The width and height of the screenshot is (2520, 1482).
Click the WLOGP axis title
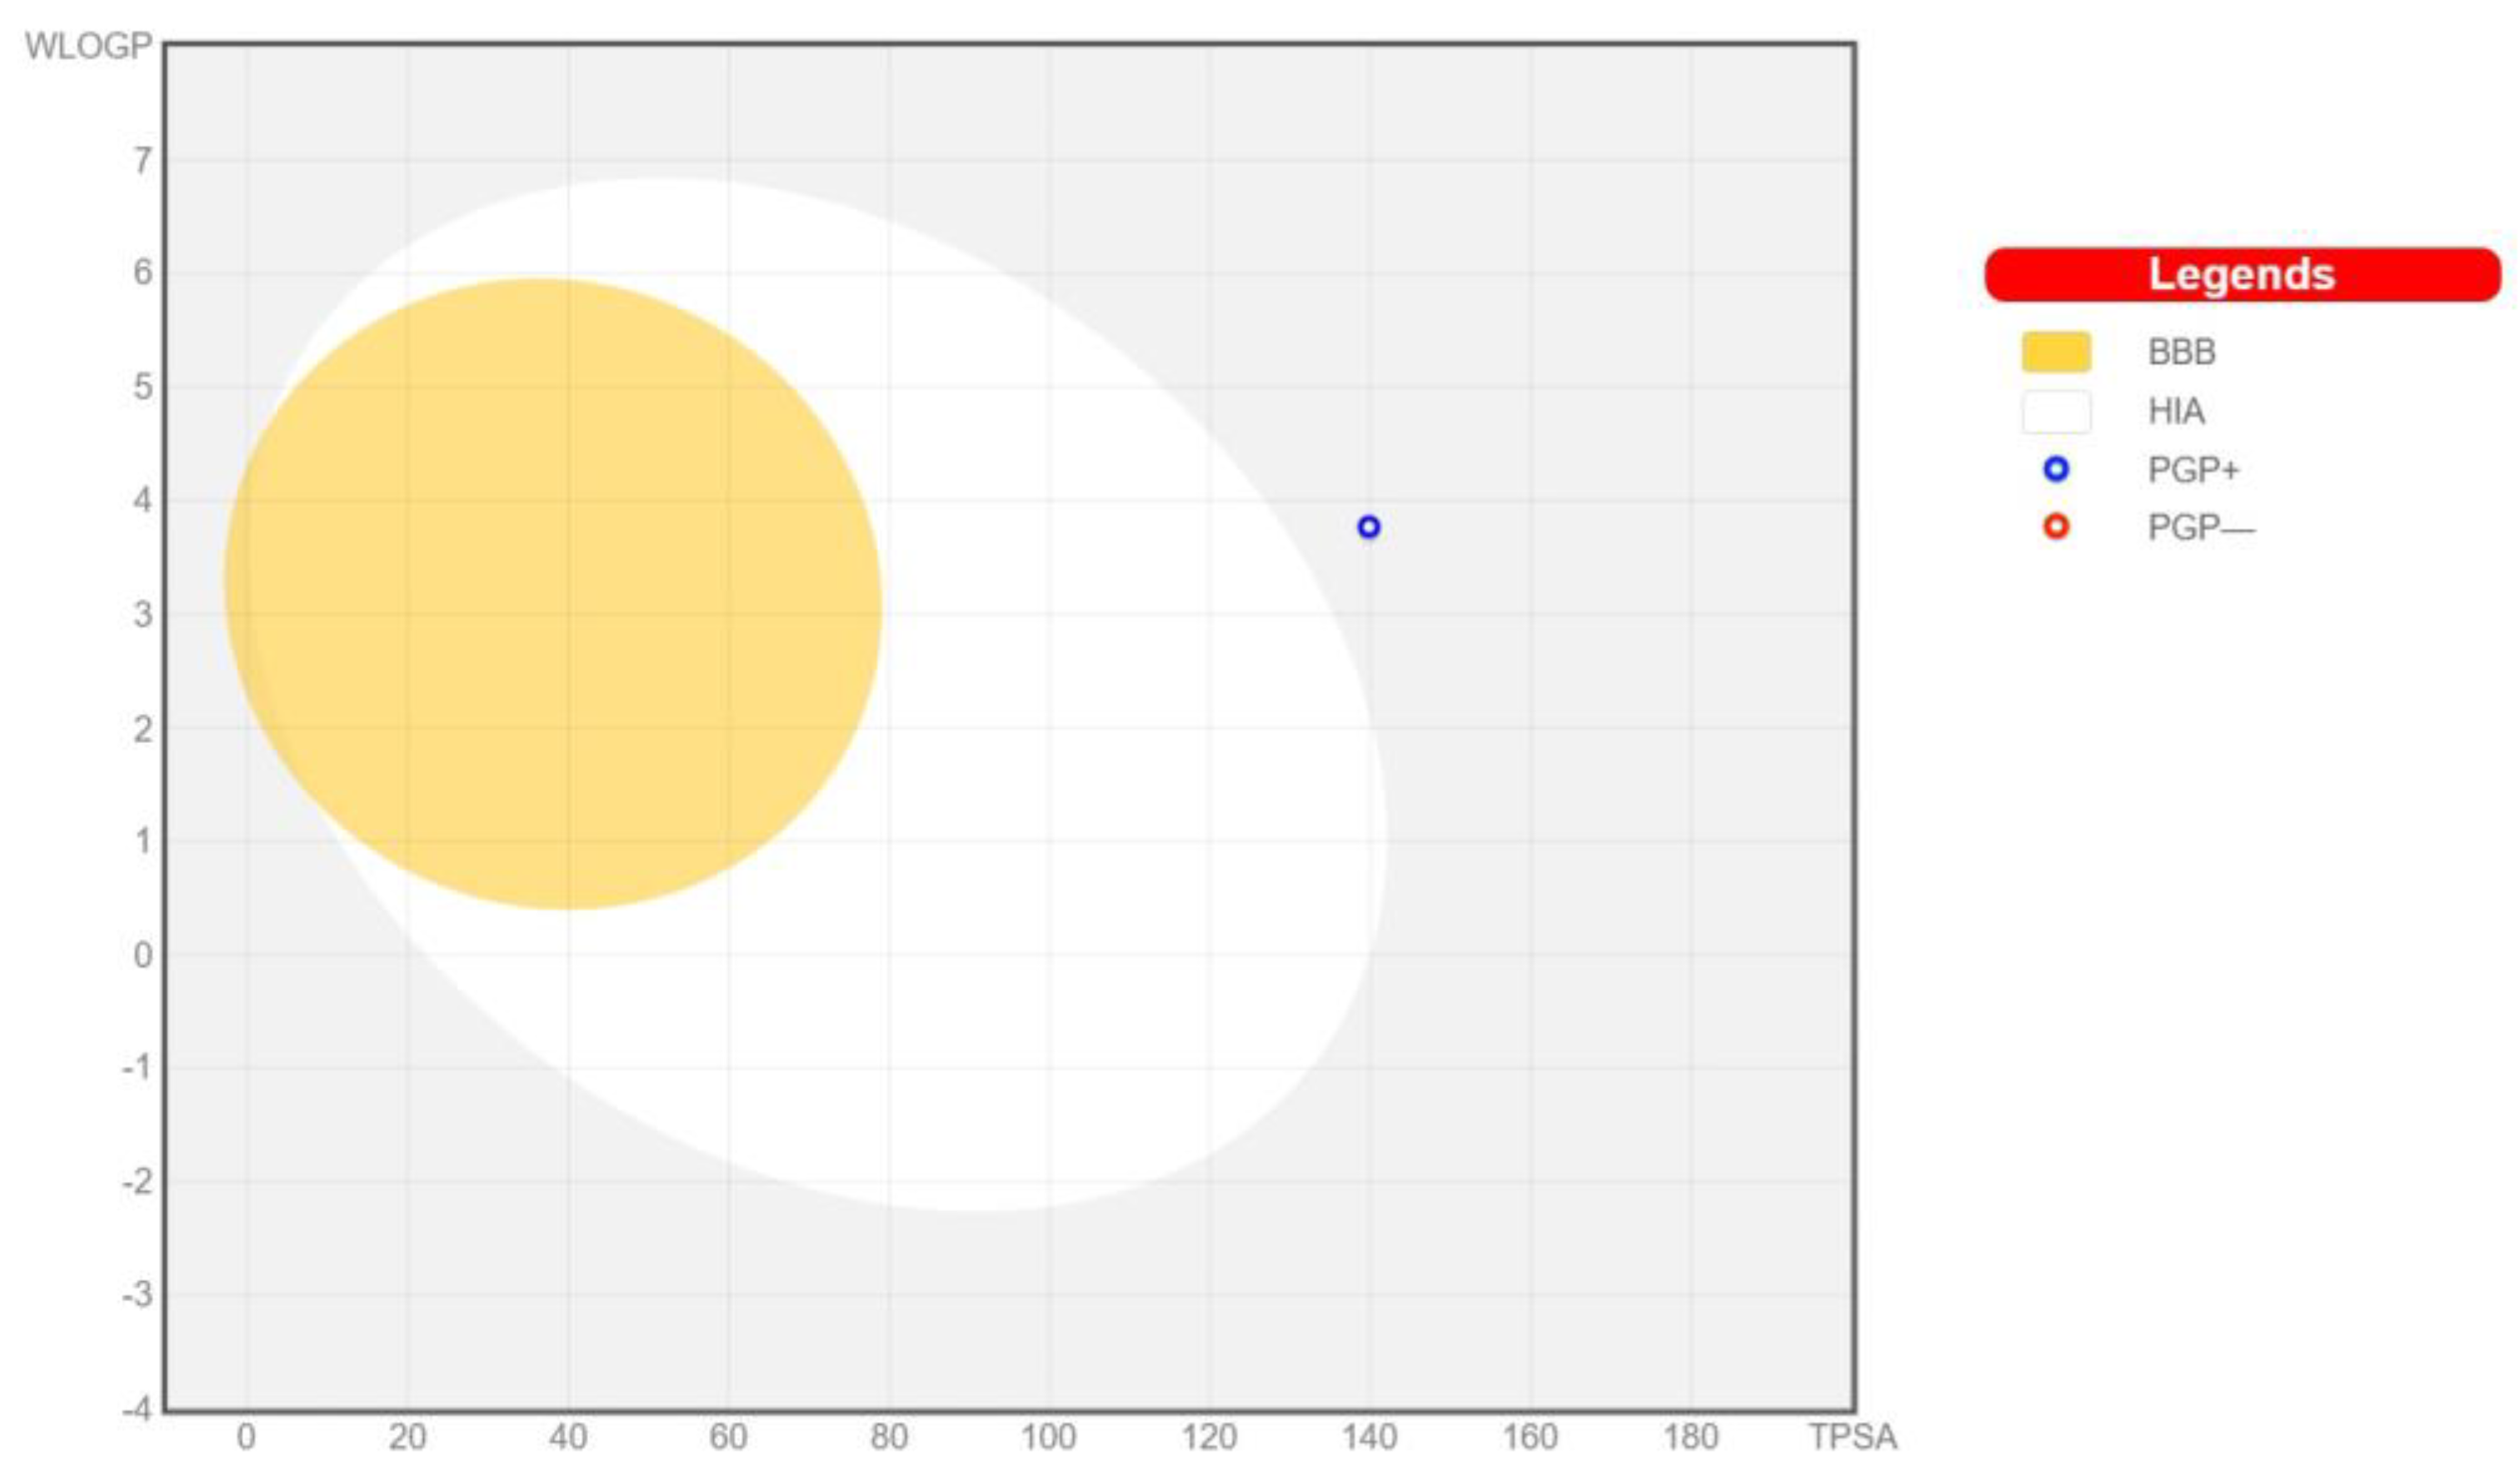tap(88, 46)
